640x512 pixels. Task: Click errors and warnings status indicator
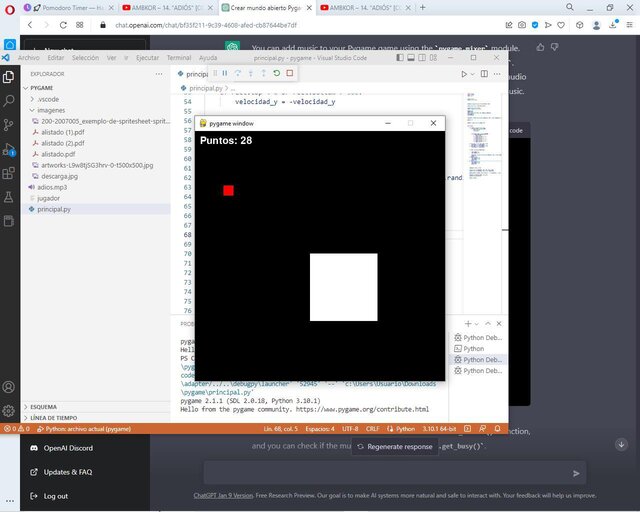point(17,429)
